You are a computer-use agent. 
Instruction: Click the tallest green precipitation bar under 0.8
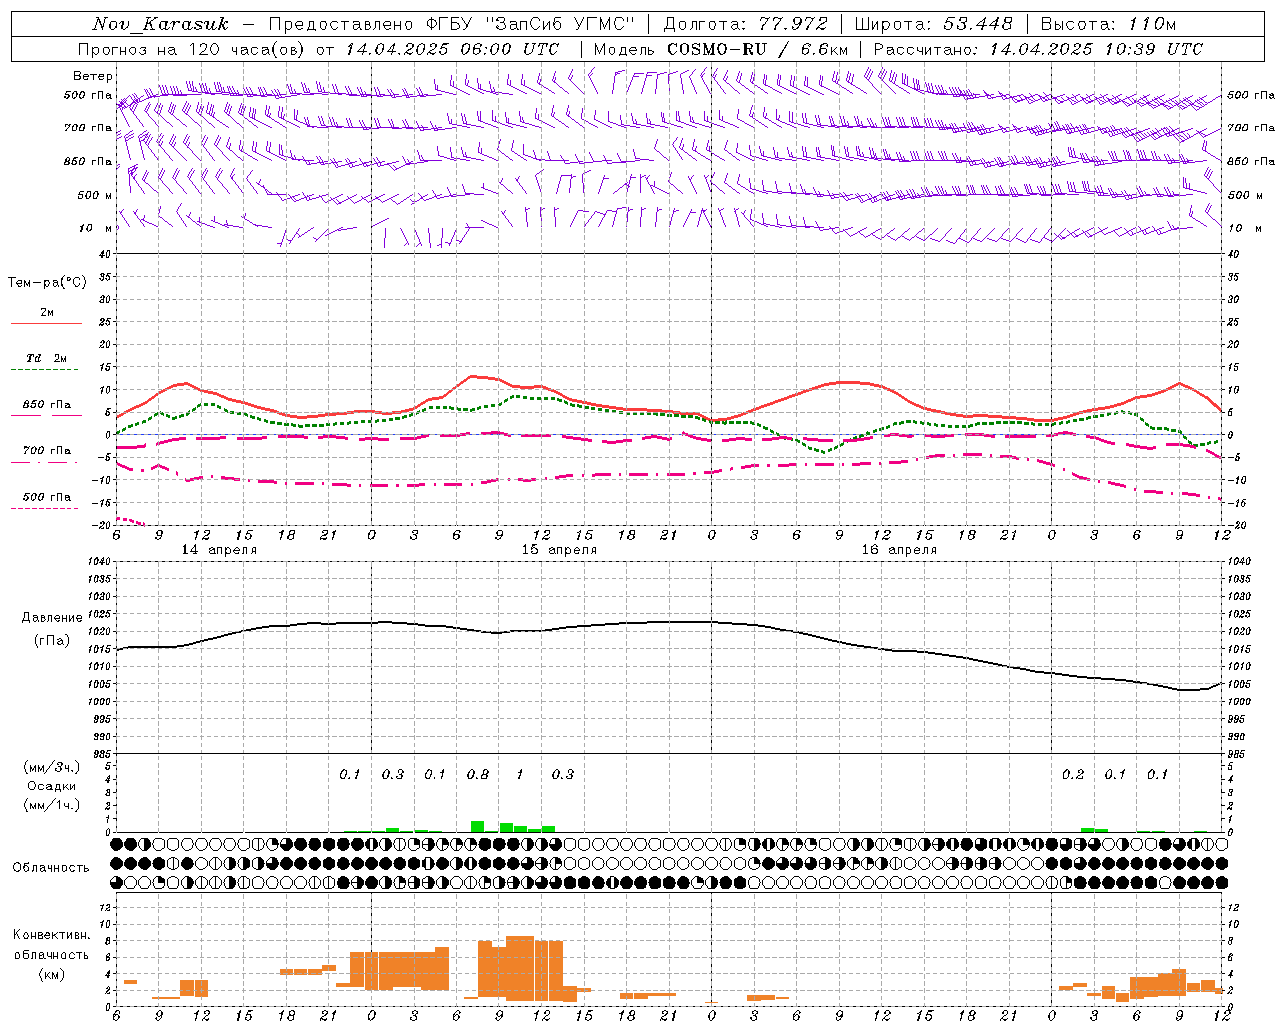pos(478,826)
